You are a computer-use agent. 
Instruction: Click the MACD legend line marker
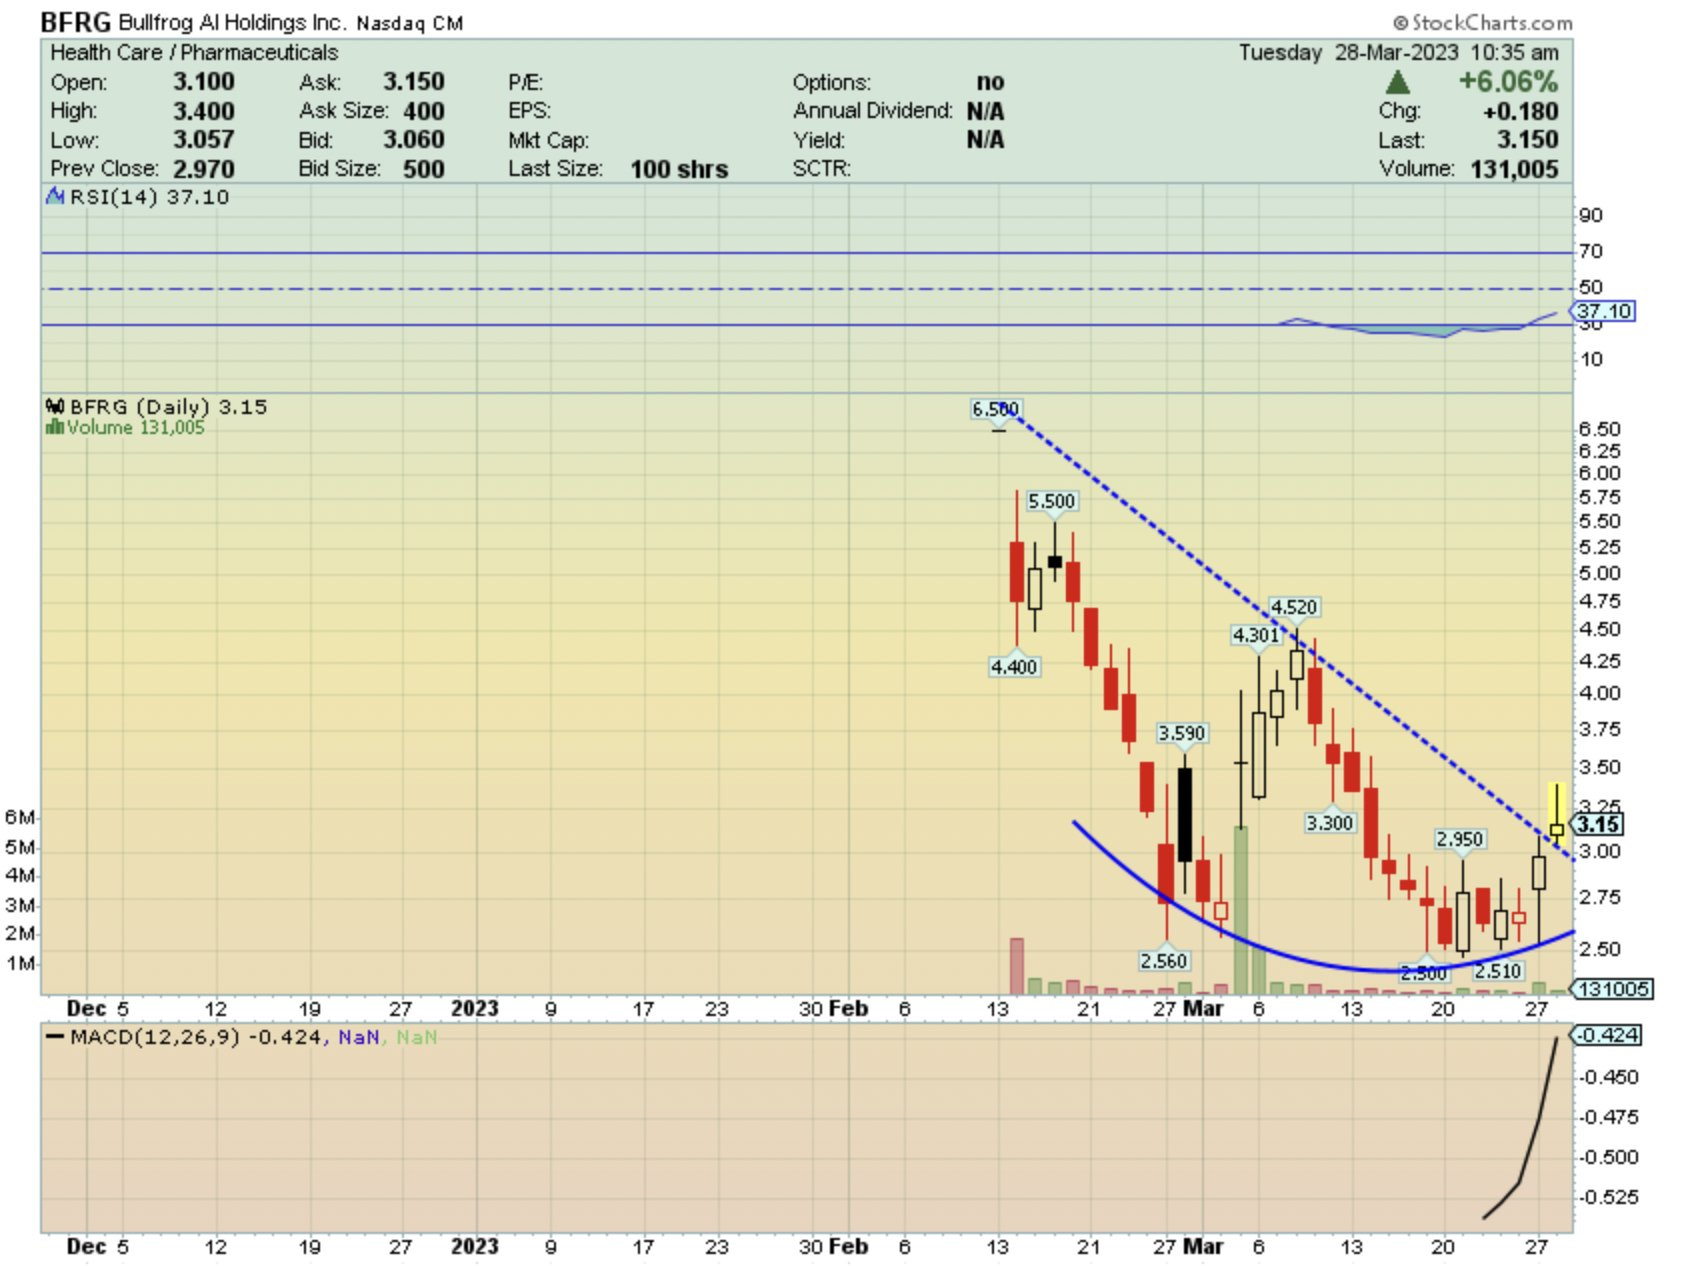pyautogui.click(x=56, y=1037)
